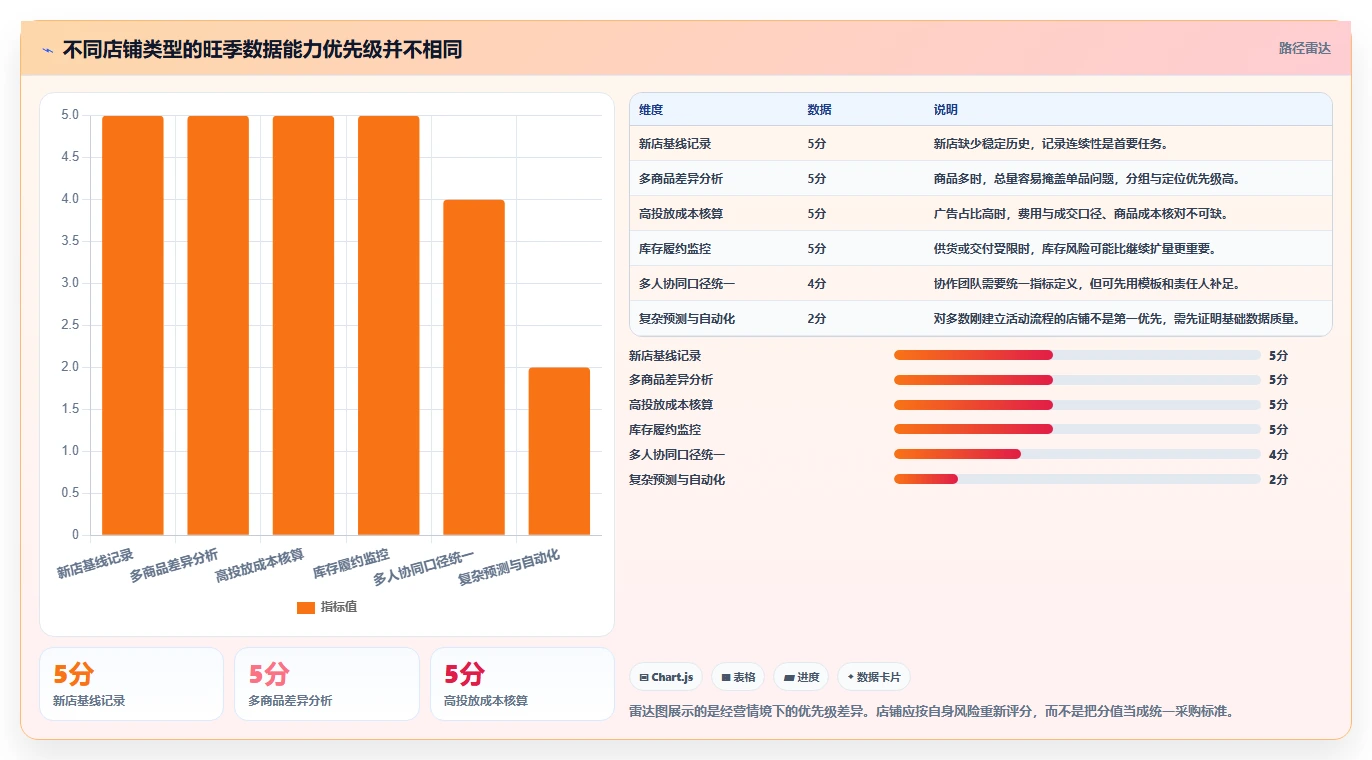Click the 2.5 y-axis tick label
Viewport: 1372px width, 760px height.
[x=69, y=325]
